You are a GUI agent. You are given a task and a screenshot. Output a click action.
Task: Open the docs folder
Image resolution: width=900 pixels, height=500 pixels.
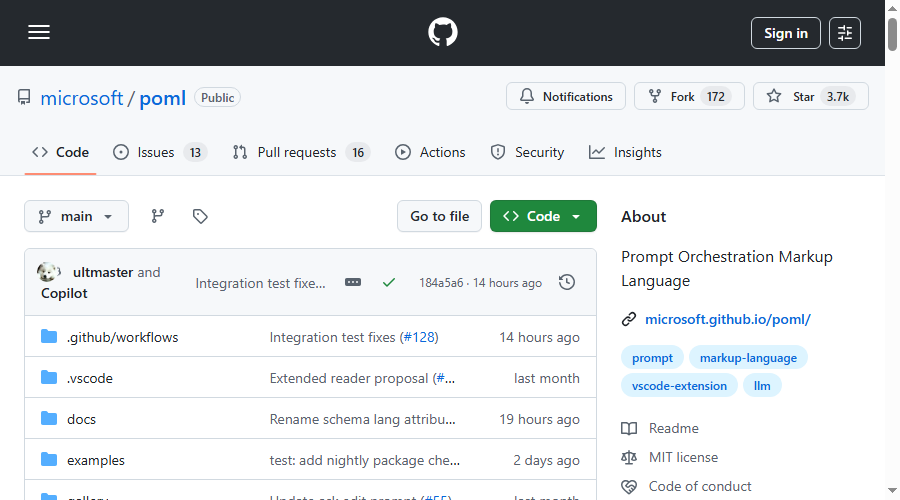click(82, 420)
